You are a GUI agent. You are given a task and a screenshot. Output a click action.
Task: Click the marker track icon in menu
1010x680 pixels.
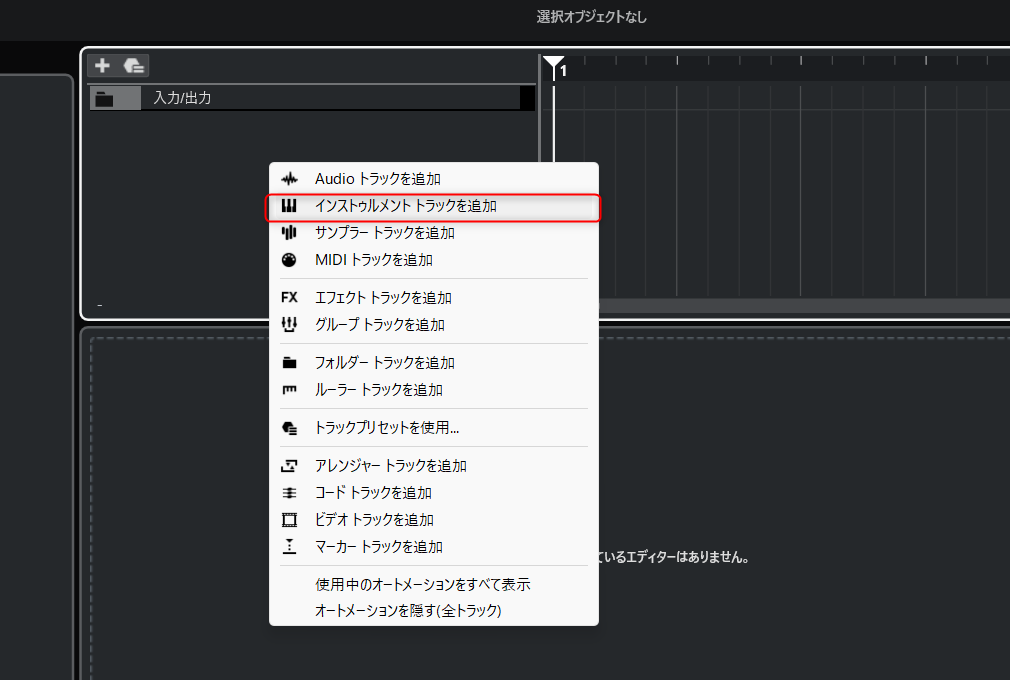pos(289,547)
